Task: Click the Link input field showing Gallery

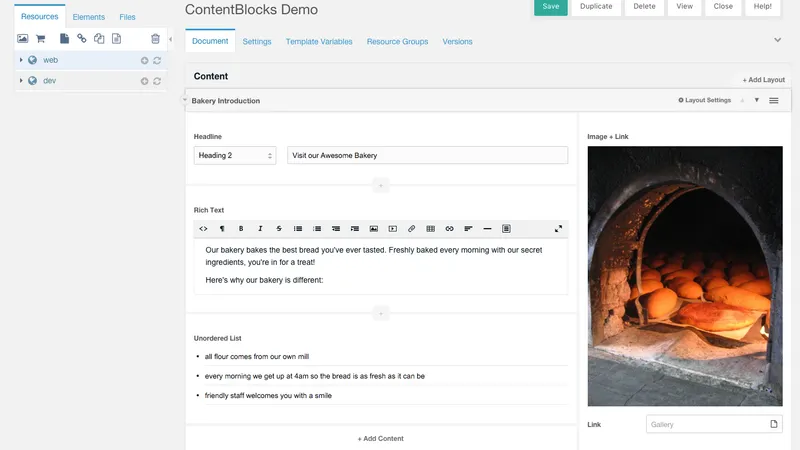Action: coord(714,424)
